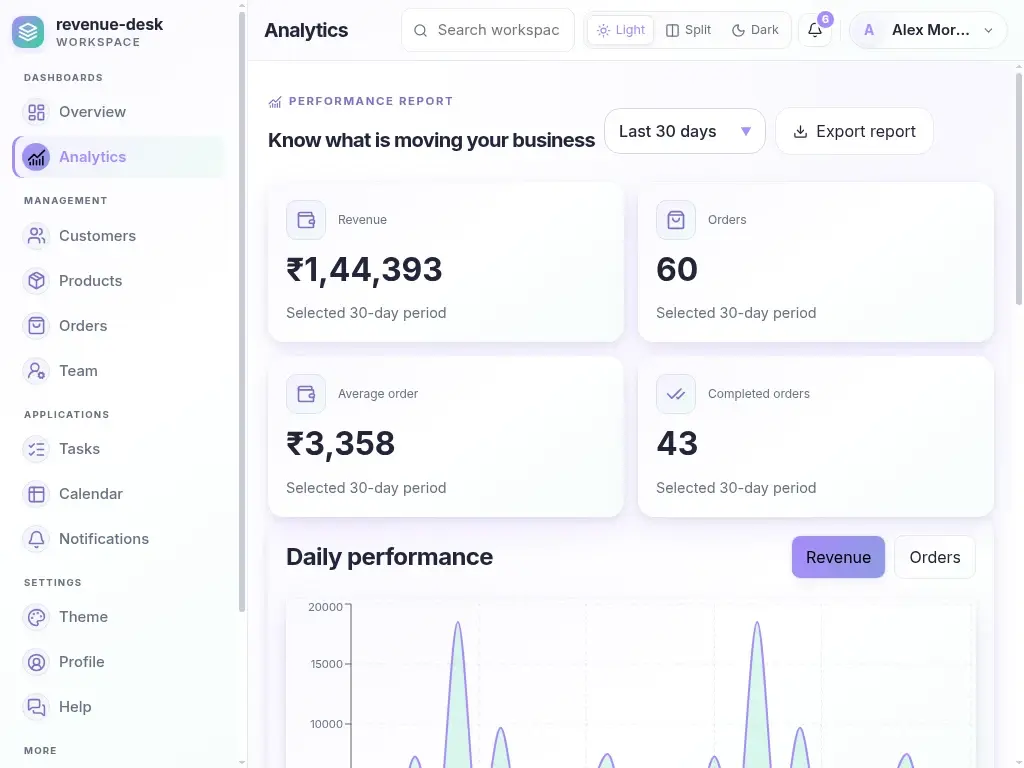
Task: Open the Overview dashboard icon
Action: (37, 112)
